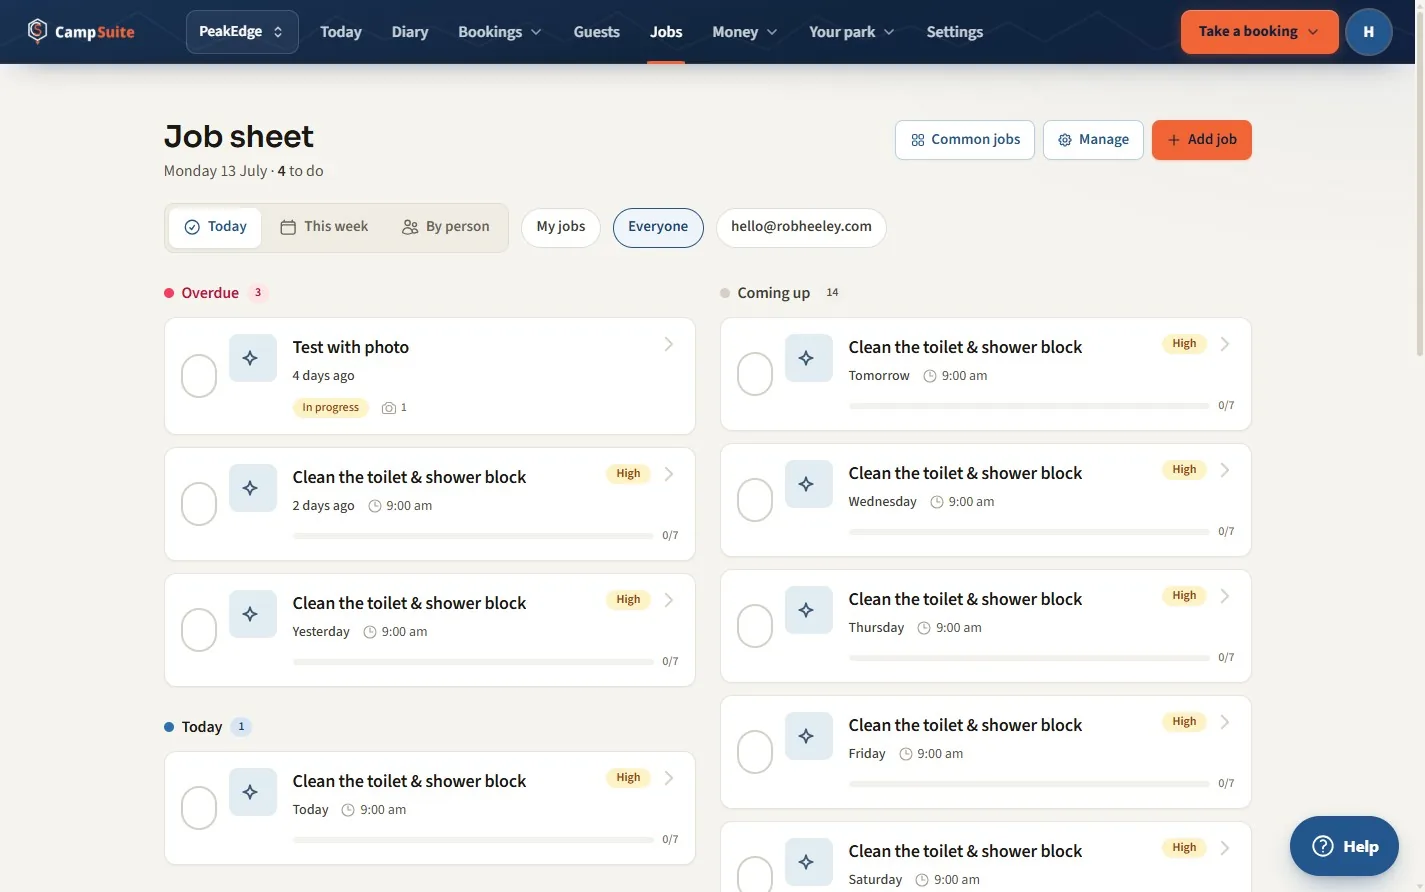Click the High badge on the Yesterday job
The image size is (1425, 892).
click(628, 600)
